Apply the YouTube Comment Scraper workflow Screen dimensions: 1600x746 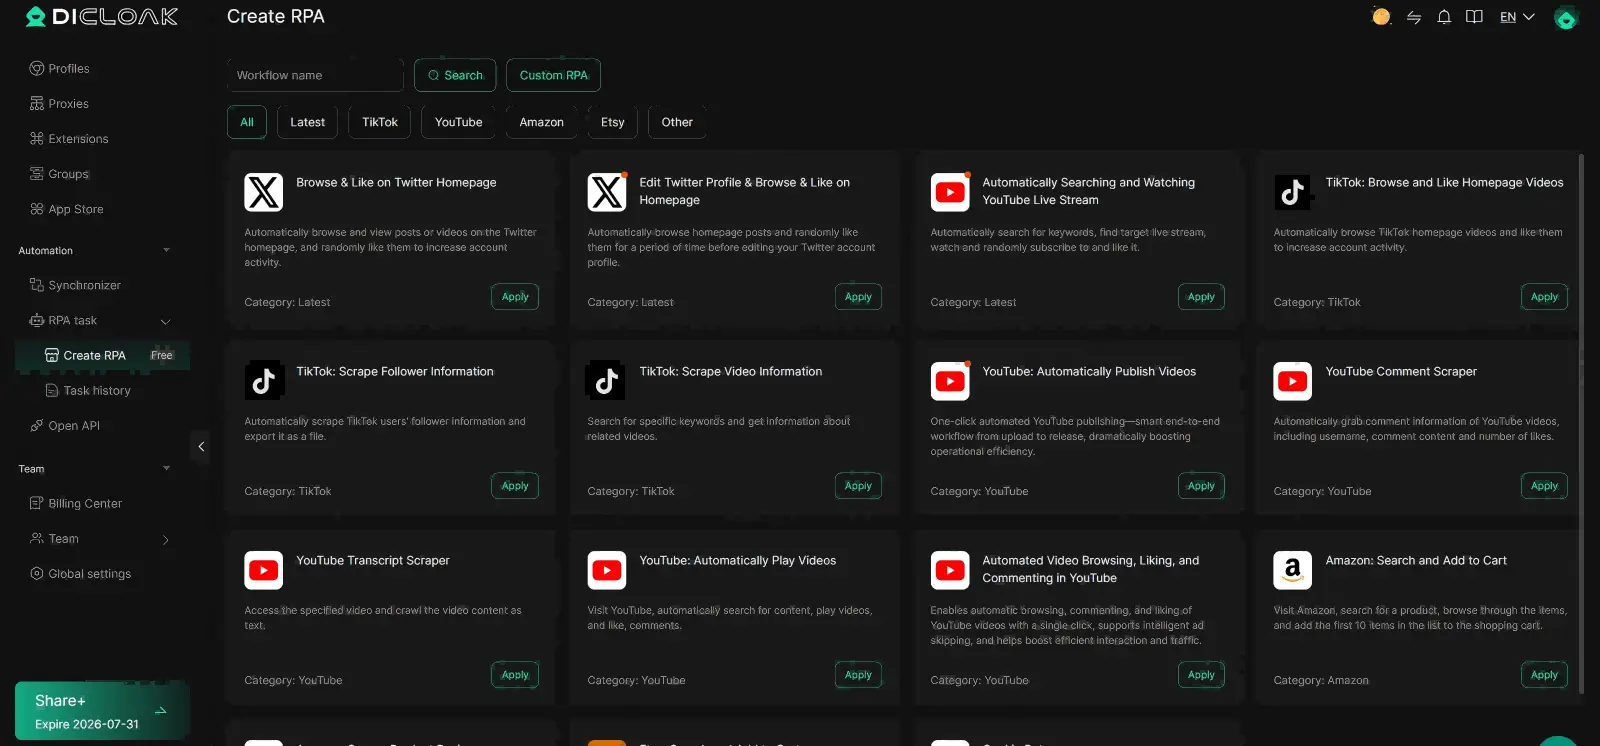[1544, 486]
